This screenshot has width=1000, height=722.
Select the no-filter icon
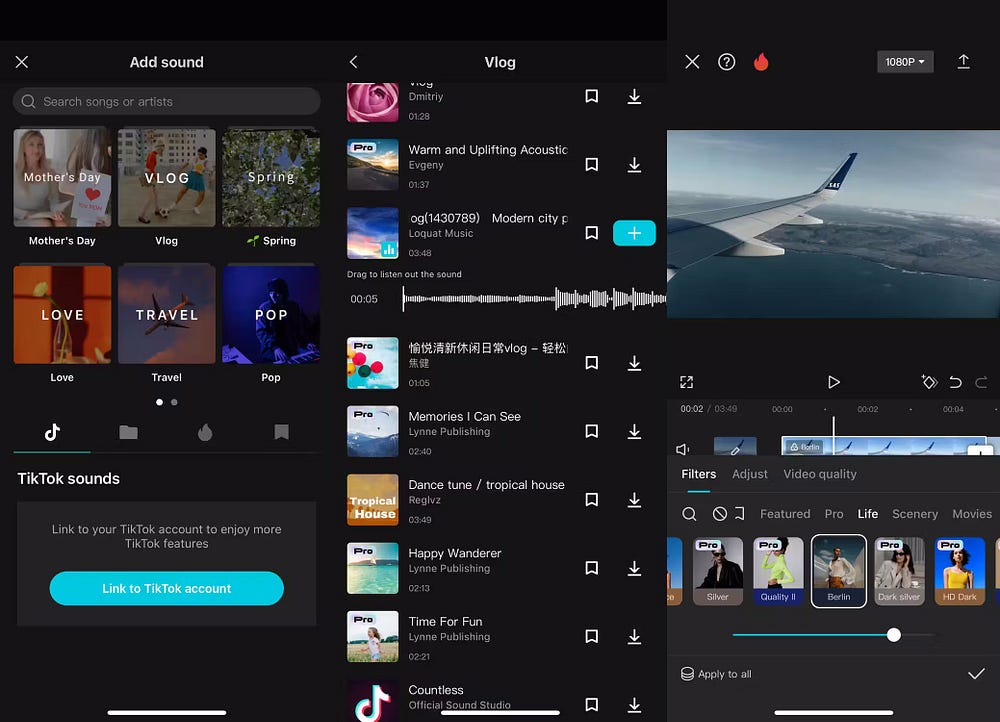coord(719,514)
